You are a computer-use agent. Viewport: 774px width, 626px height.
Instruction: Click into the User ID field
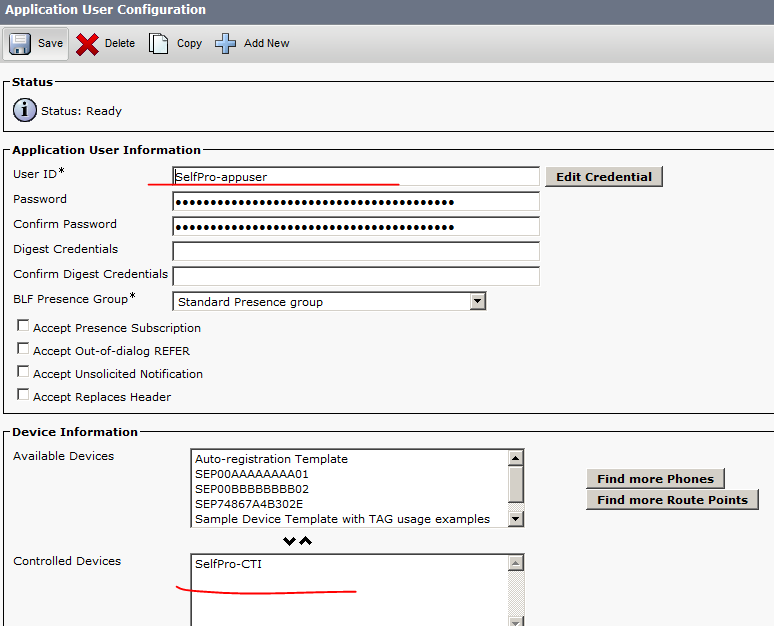[x=356, y=176]
